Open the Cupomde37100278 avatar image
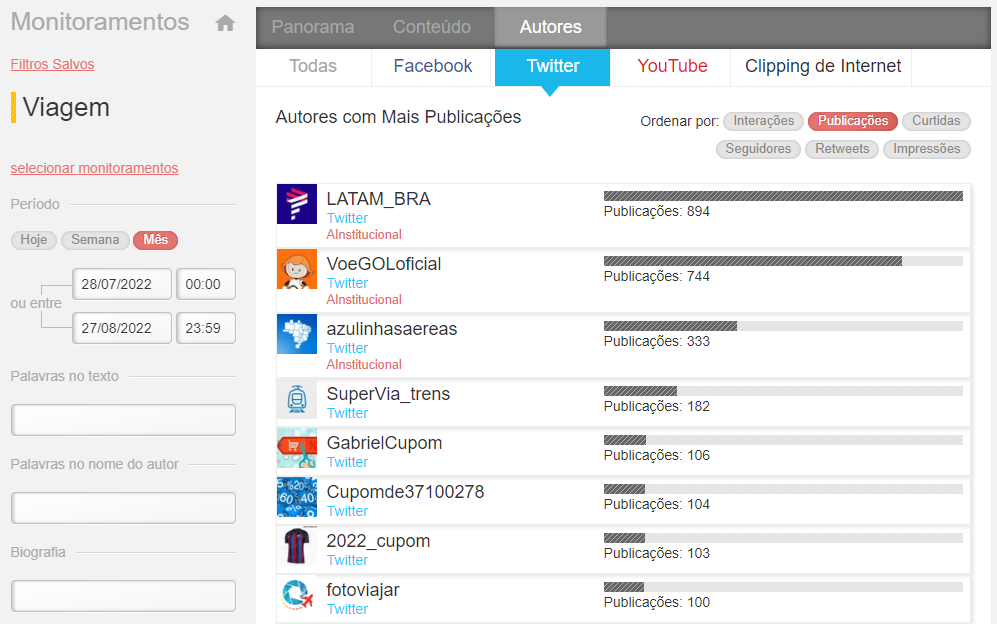997x624 pixels. tap(297, 497)
